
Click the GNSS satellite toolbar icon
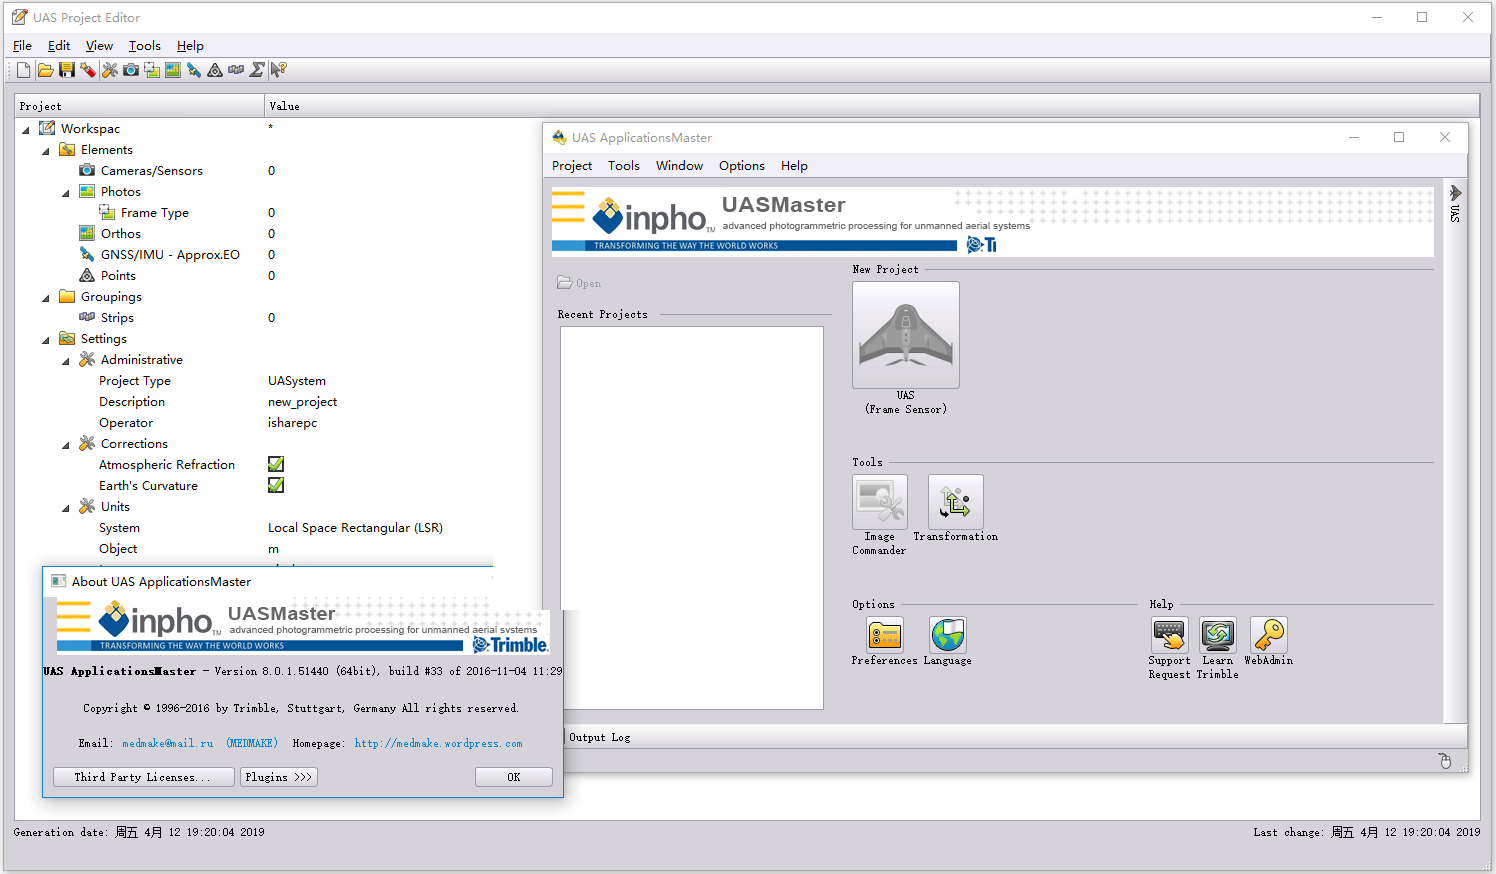click(x=194, y=70)
